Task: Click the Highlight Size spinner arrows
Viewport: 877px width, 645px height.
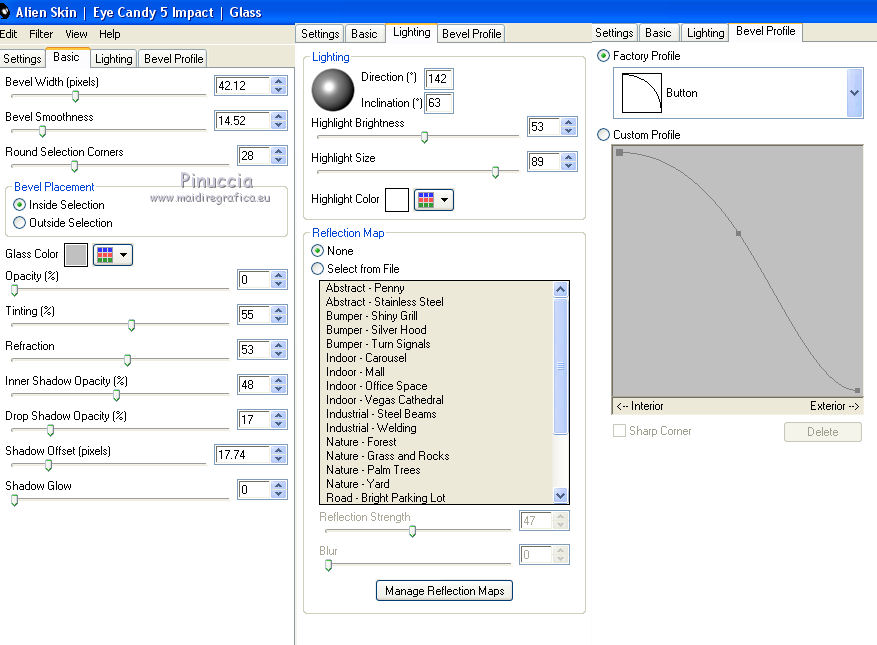Action: tap(568, 162)
